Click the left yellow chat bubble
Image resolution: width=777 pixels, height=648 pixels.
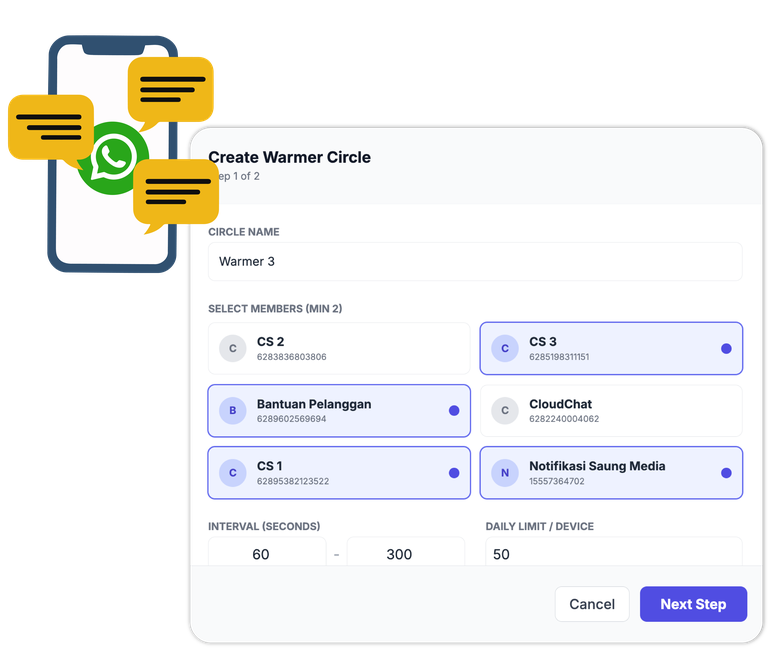(x=49, y=127)
